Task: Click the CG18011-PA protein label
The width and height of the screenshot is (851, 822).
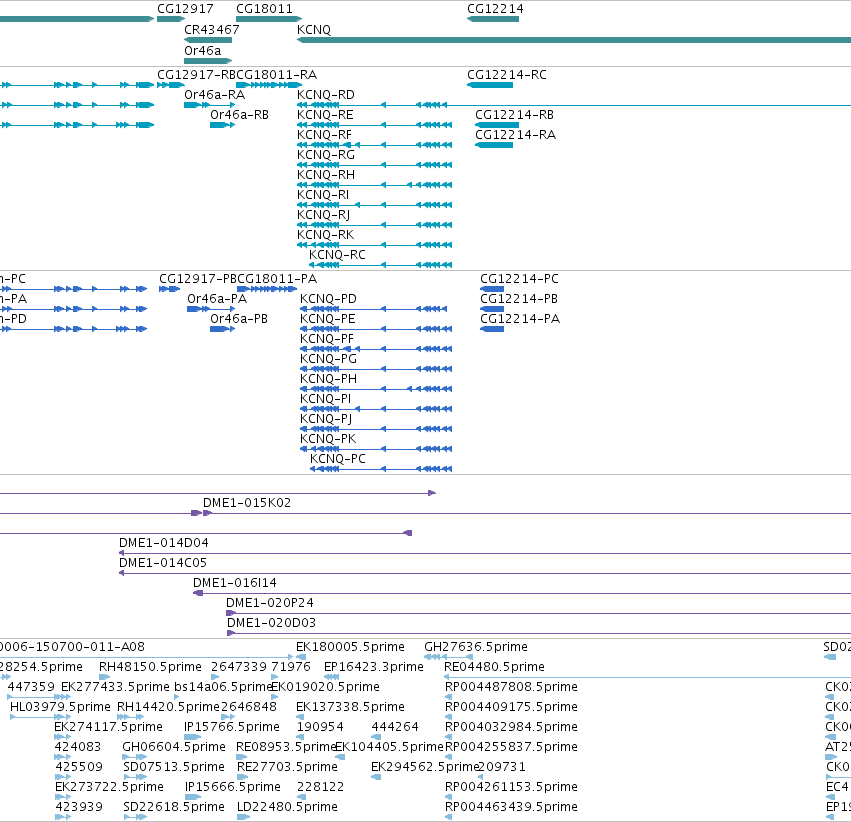Action: click(277, 279)
